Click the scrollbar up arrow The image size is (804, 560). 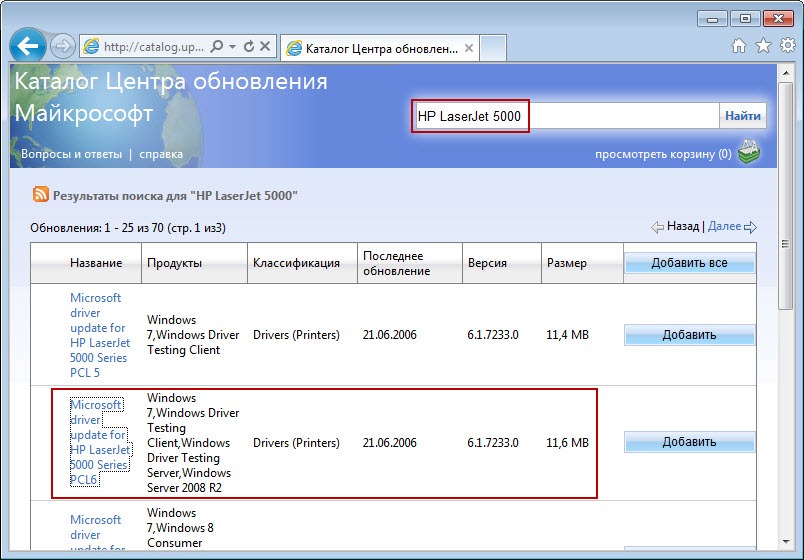(786, 73)
